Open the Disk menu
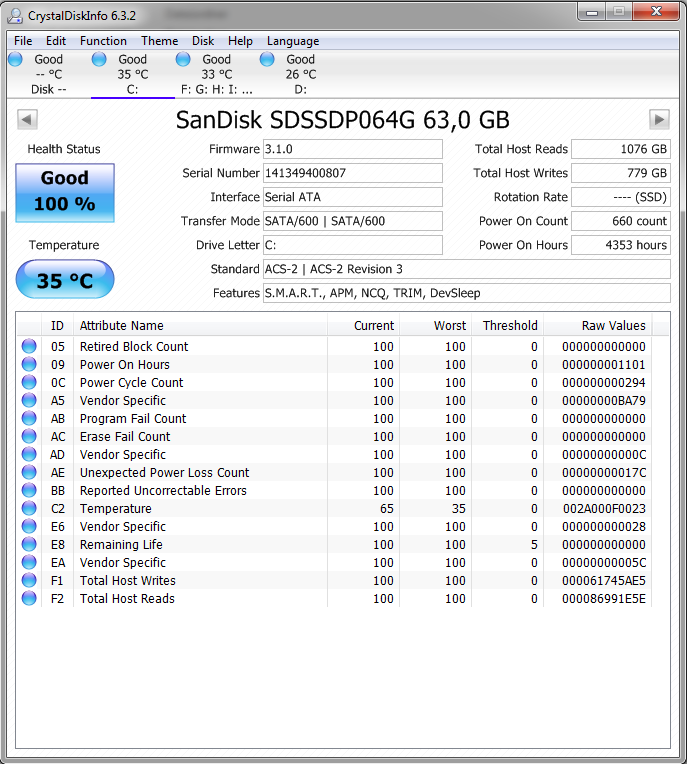The image size is (687, 764). point(203,41)
